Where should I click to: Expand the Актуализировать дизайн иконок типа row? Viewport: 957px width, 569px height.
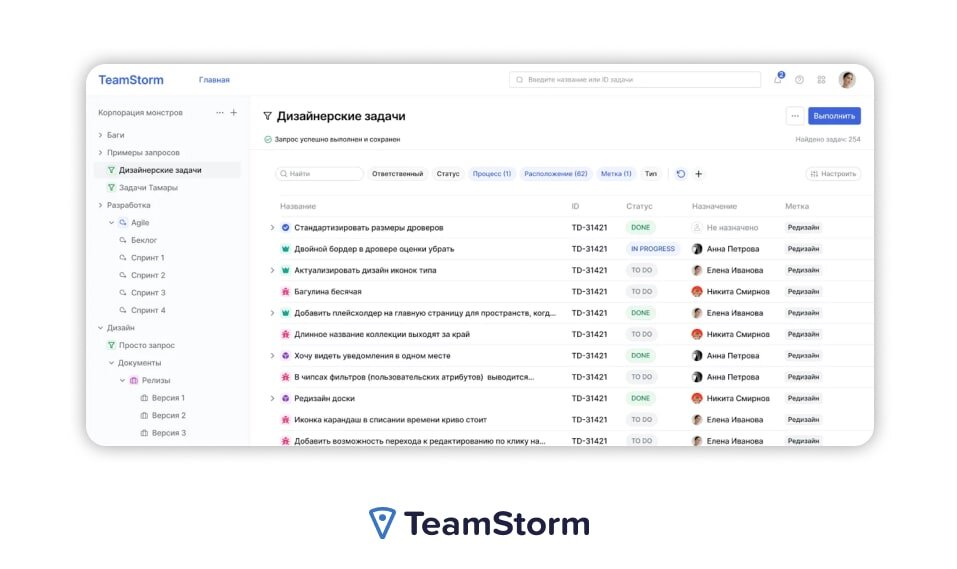coord(272,270)
